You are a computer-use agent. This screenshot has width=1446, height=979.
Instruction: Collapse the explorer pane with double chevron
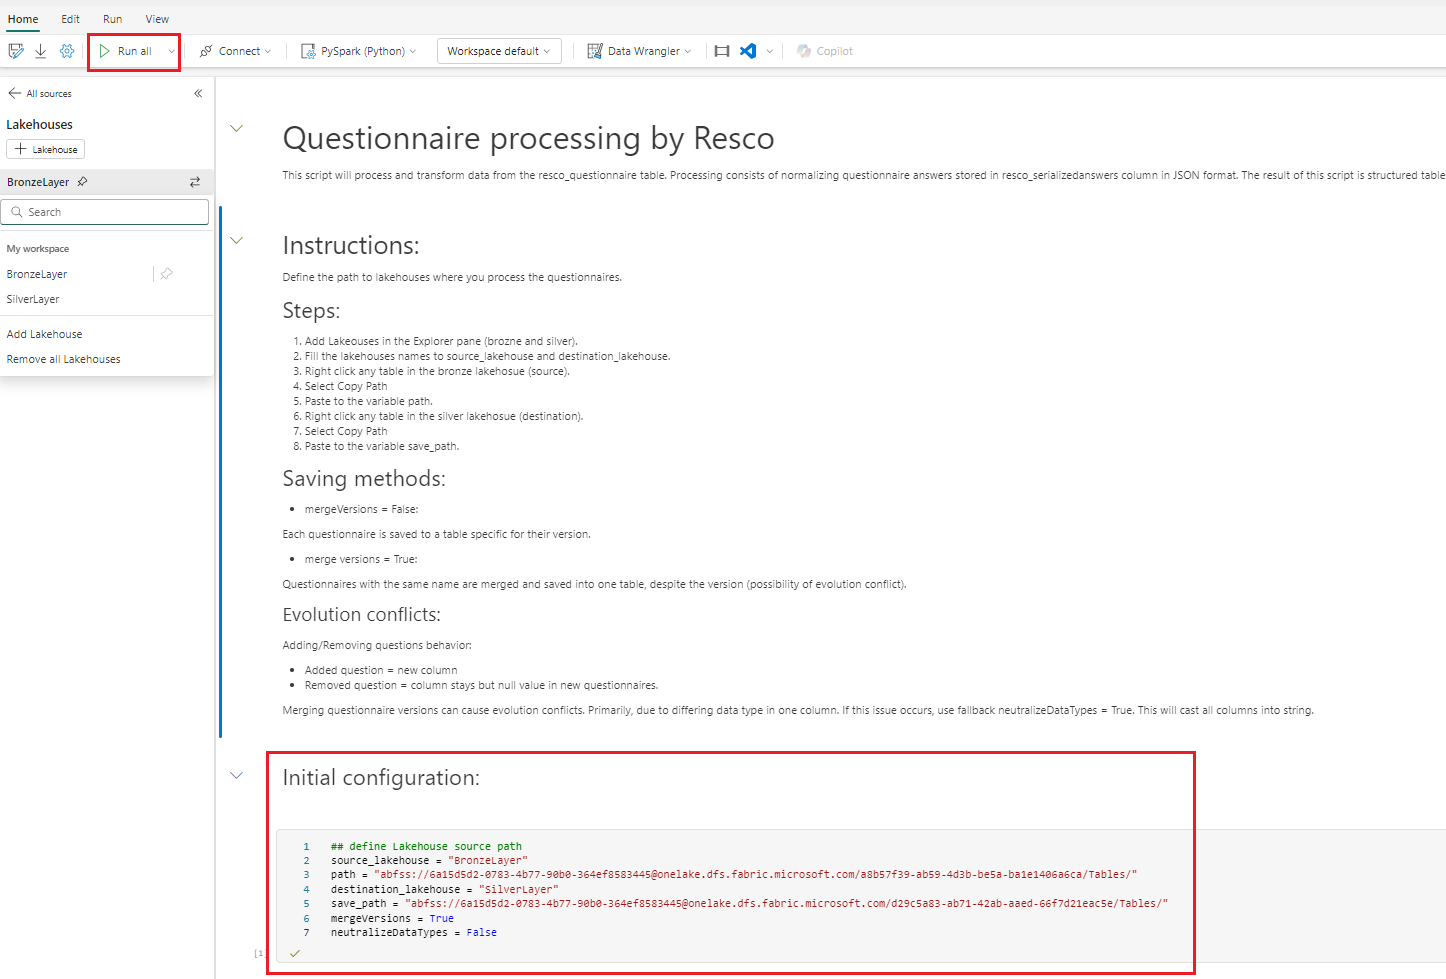point(198,93)
